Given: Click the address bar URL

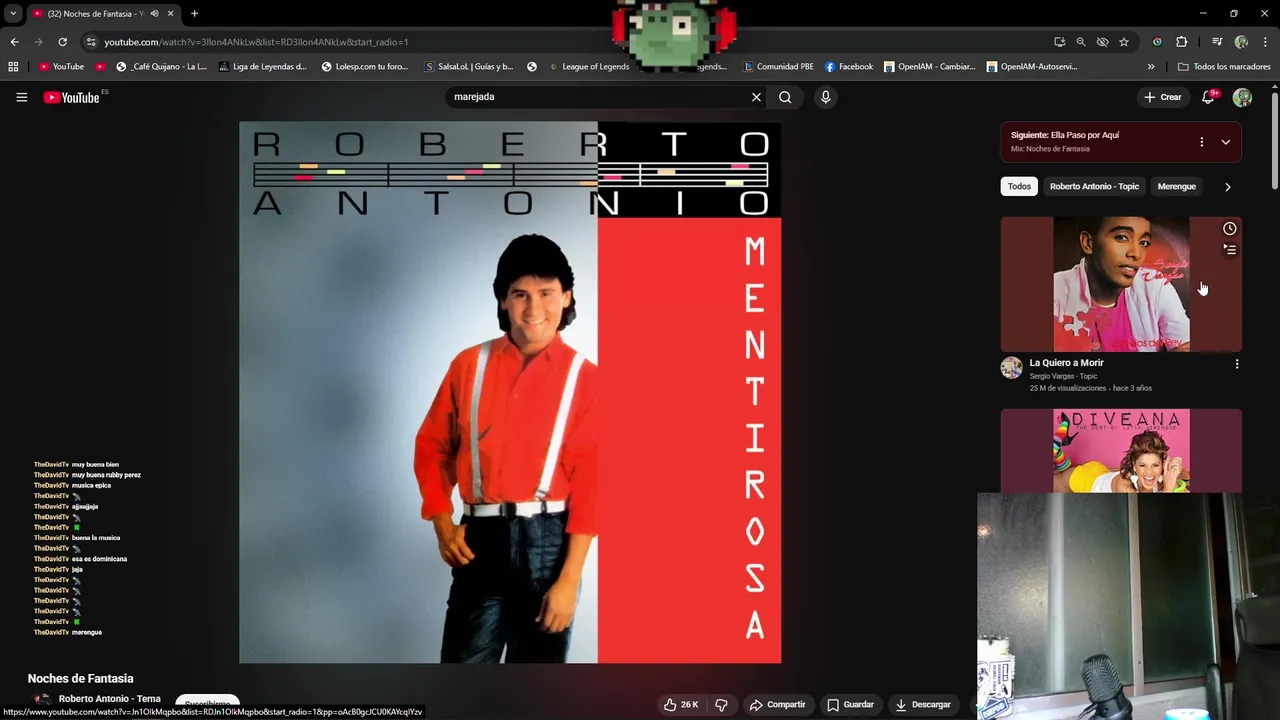Looking at the screenshot, I should [x=256, y=42].
